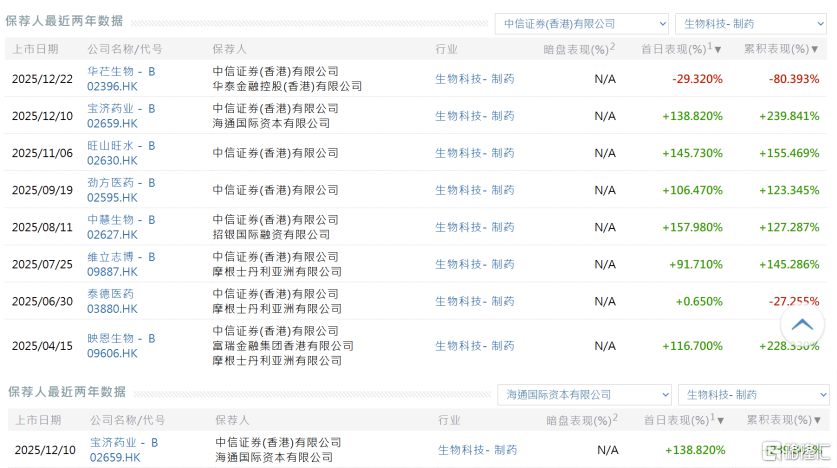
Task: Click the lower table's first-day value +138.820%
Action: pos(695,450)
